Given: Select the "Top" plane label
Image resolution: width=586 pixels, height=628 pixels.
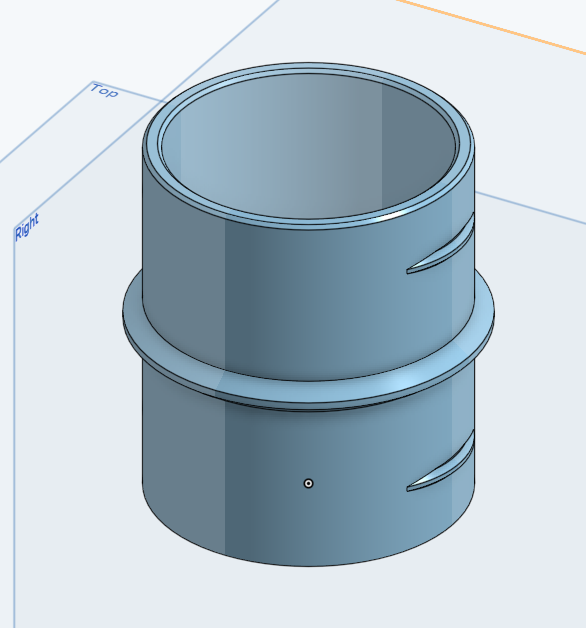Looking at the screenshot, I should tap(104, 91).
